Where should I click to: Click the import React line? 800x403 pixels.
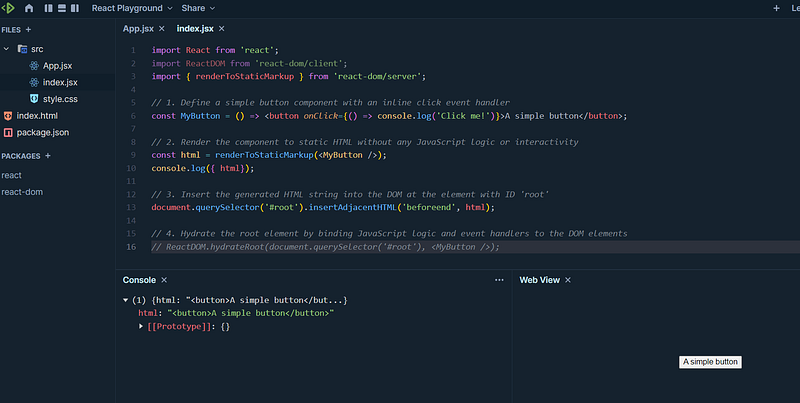(x=215, y=50)
